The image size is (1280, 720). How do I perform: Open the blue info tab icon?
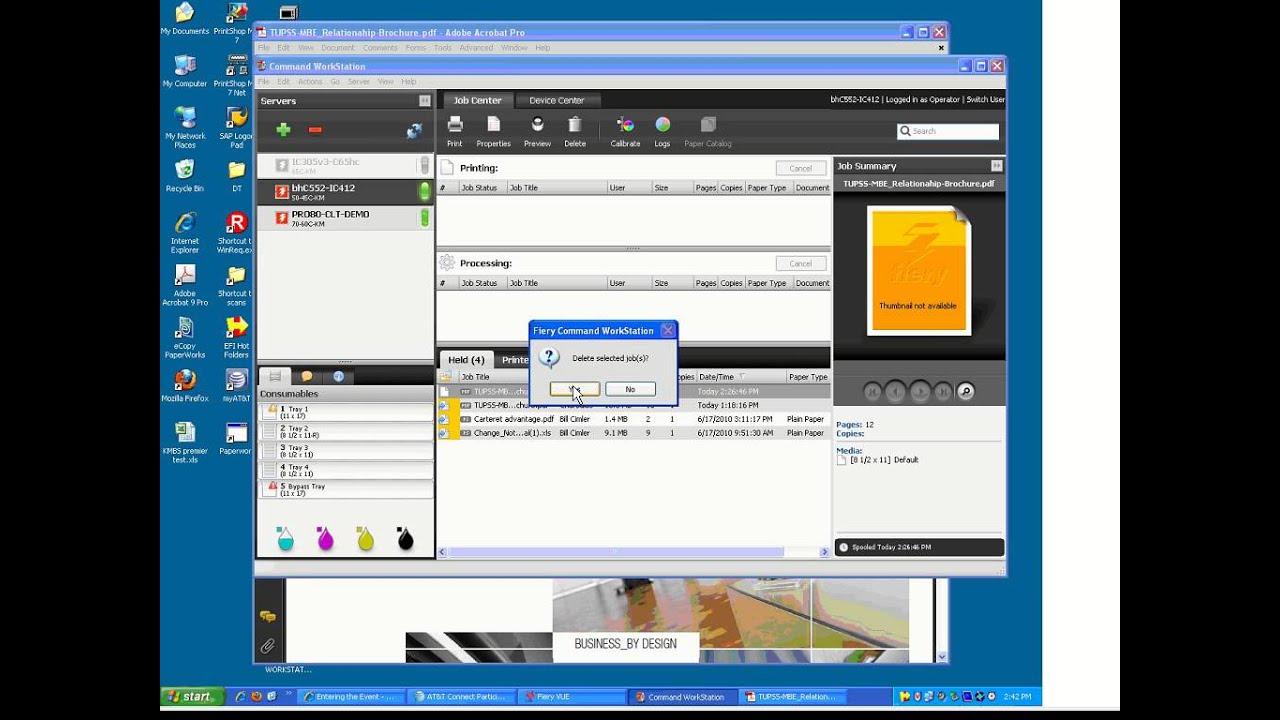(338, 376)
